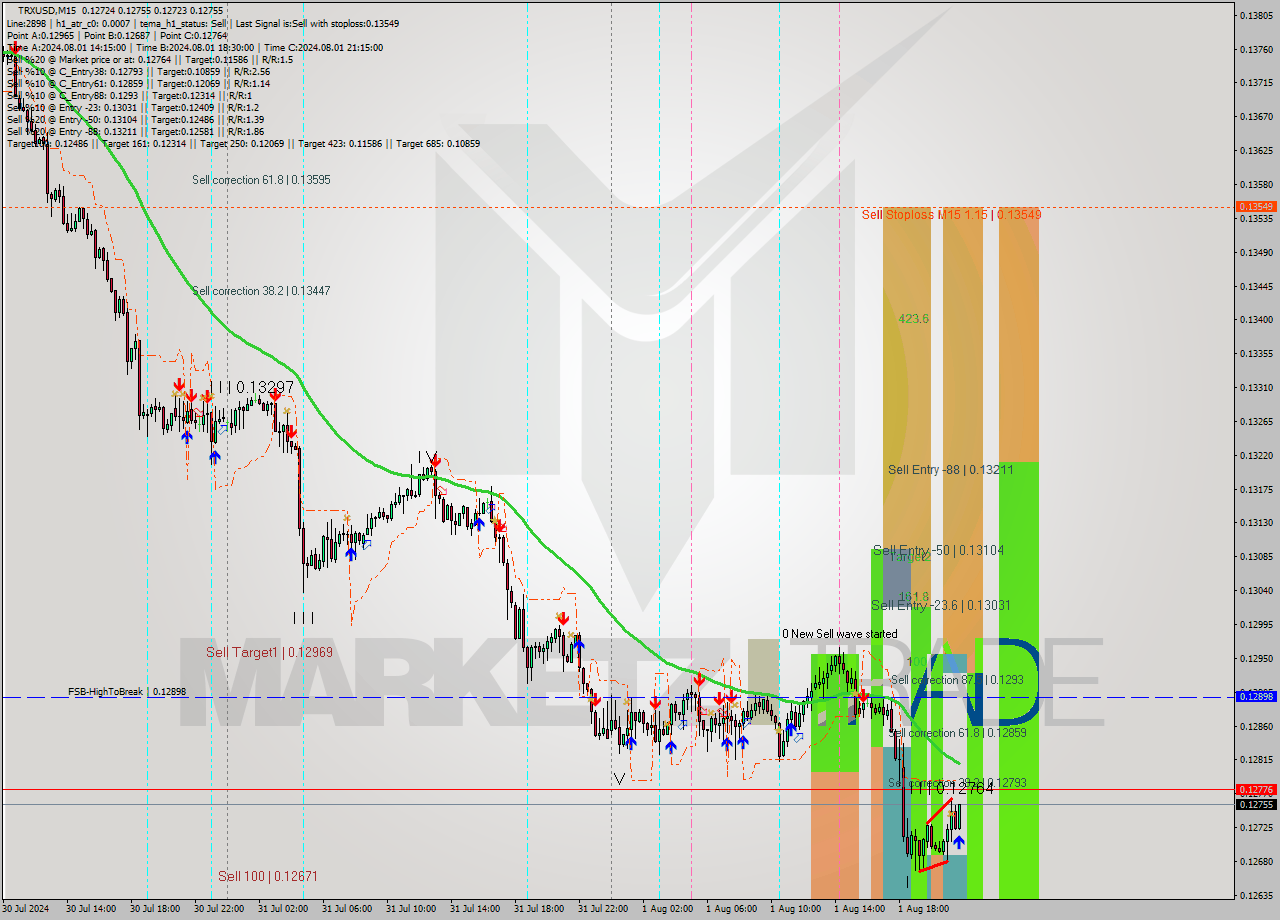
Task: Select the 'Sell correction 87.5 | 0.1293' label
Action: [x=956, y=680]
